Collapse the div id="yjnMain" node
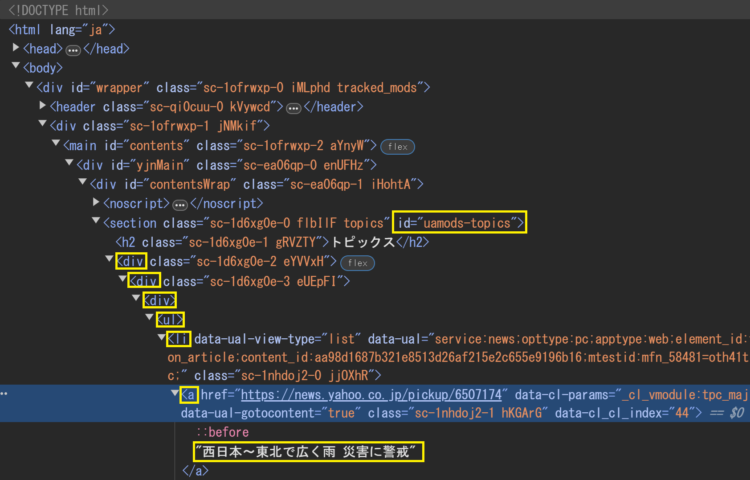The height and width of the screenshot is (480, 750). [69, 163]
